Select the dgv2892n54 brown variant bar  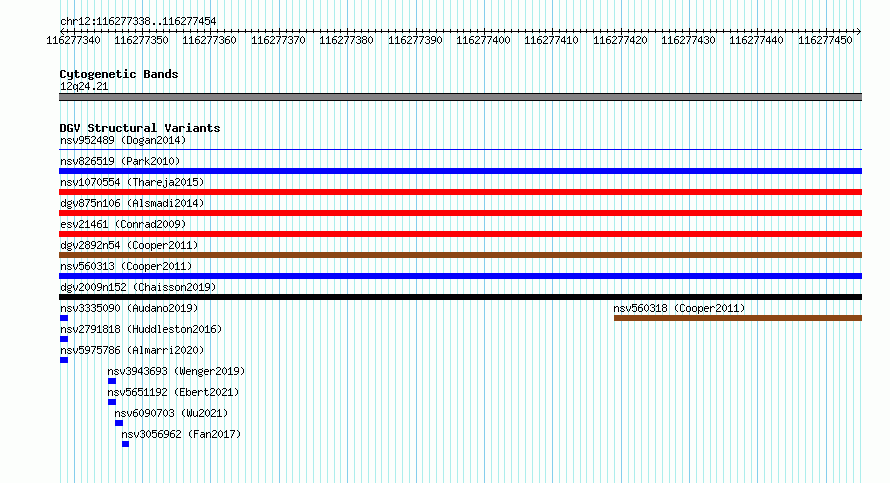pyautogui.click(x=460, y=255)
